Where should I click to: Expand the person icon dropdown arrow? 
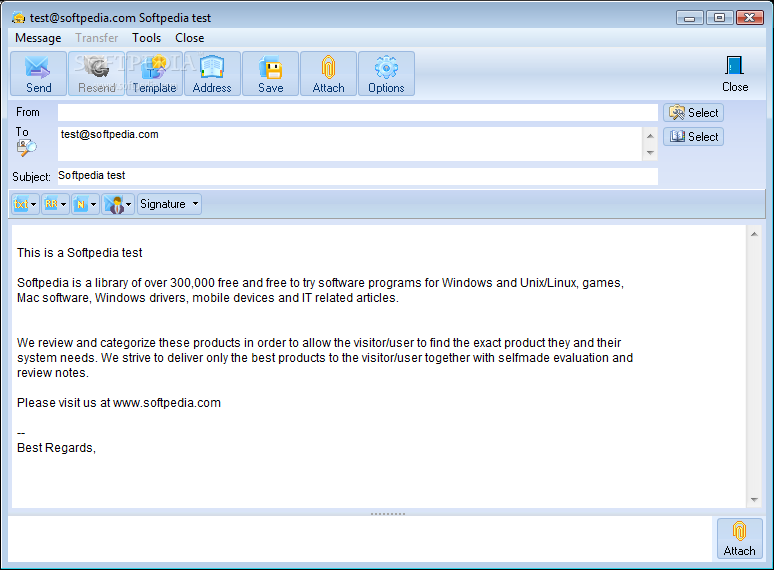128,204
